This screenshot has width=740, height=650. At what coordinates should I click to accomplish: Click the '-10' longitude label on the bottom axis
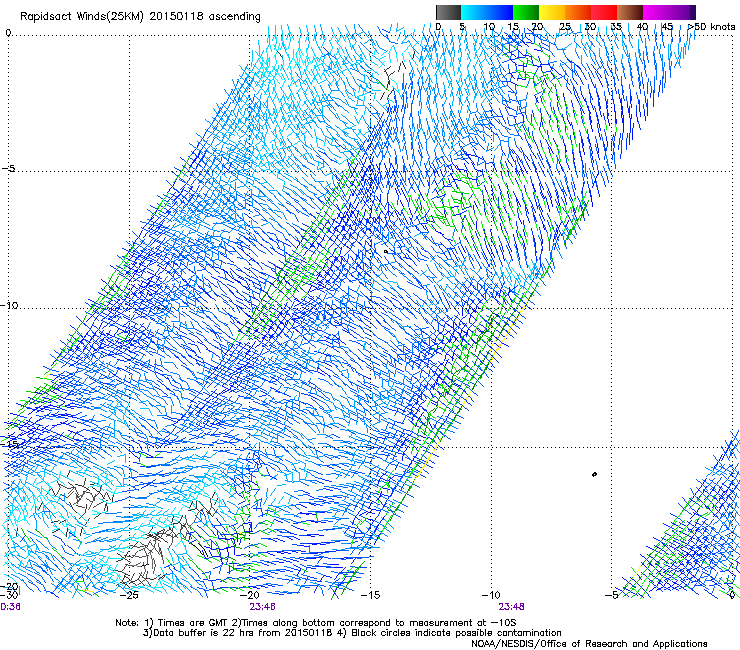[491, 595]
